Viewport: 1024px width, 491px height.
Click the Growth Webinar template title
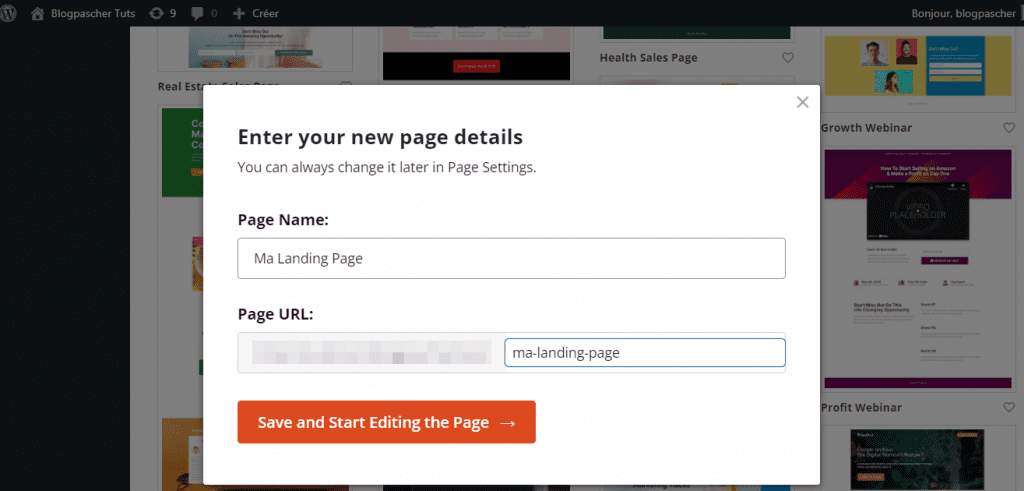[866, 127]
